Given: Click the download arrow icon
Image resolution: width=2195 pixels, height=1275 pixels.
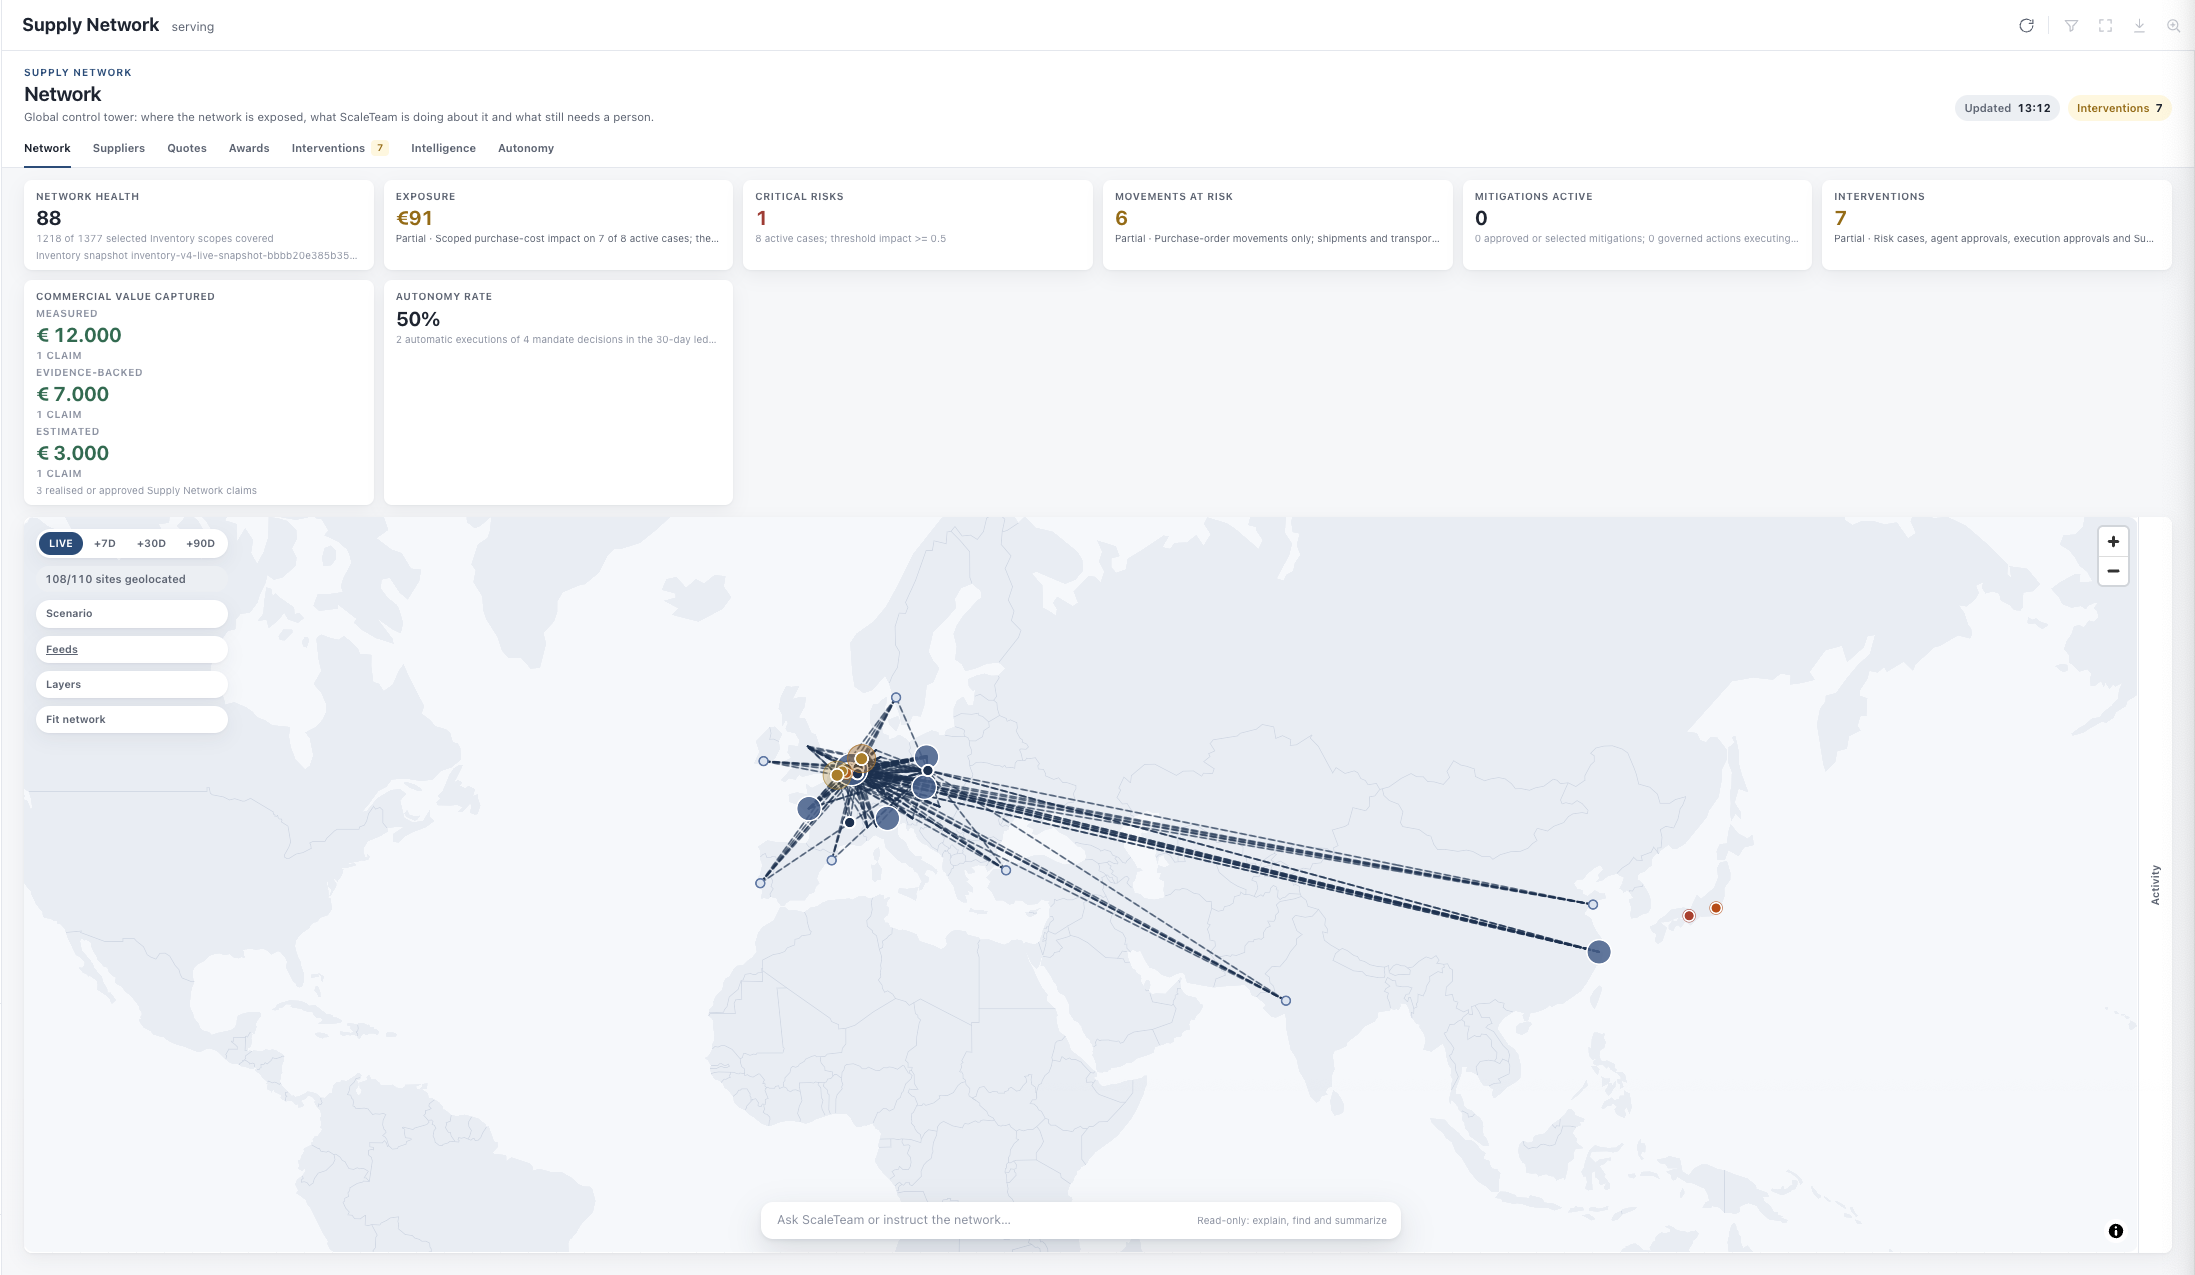Looking at the screenshot, I should tap(2139, 26).
